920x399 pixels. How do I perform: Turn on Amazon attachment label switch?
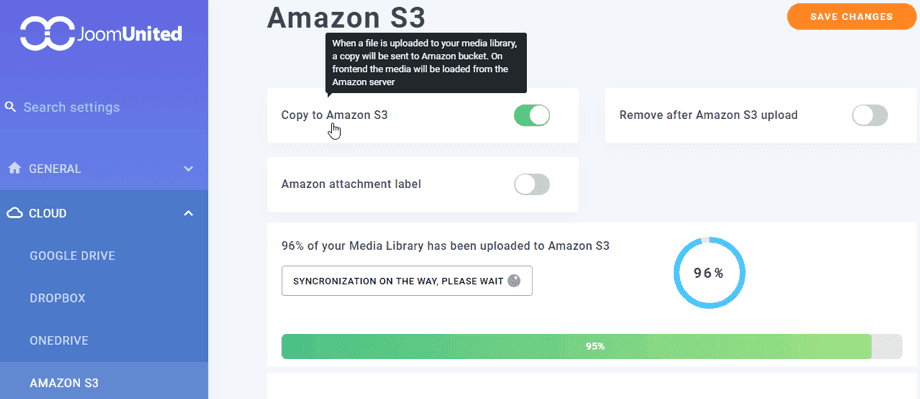tap(532, 184)
